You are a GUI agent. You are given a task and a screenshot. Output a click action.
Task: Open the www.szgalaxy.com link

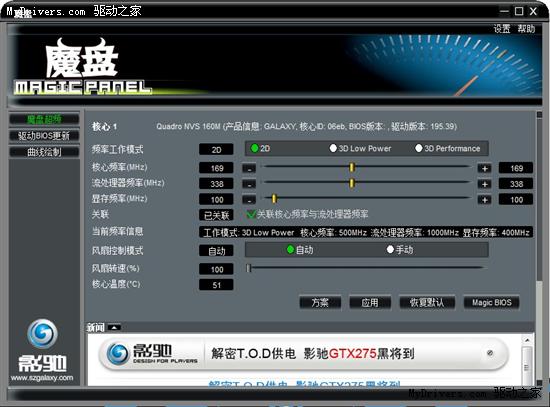coord(42,378)
